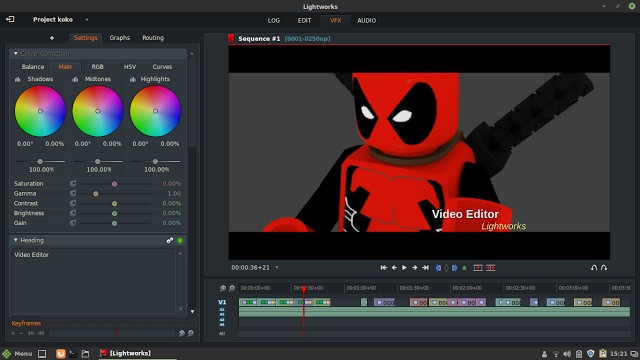The width and height of the screenshot is (640, 360).
Task: Click the keyframe icon beside Gamma
Action: tap(73, 193)
